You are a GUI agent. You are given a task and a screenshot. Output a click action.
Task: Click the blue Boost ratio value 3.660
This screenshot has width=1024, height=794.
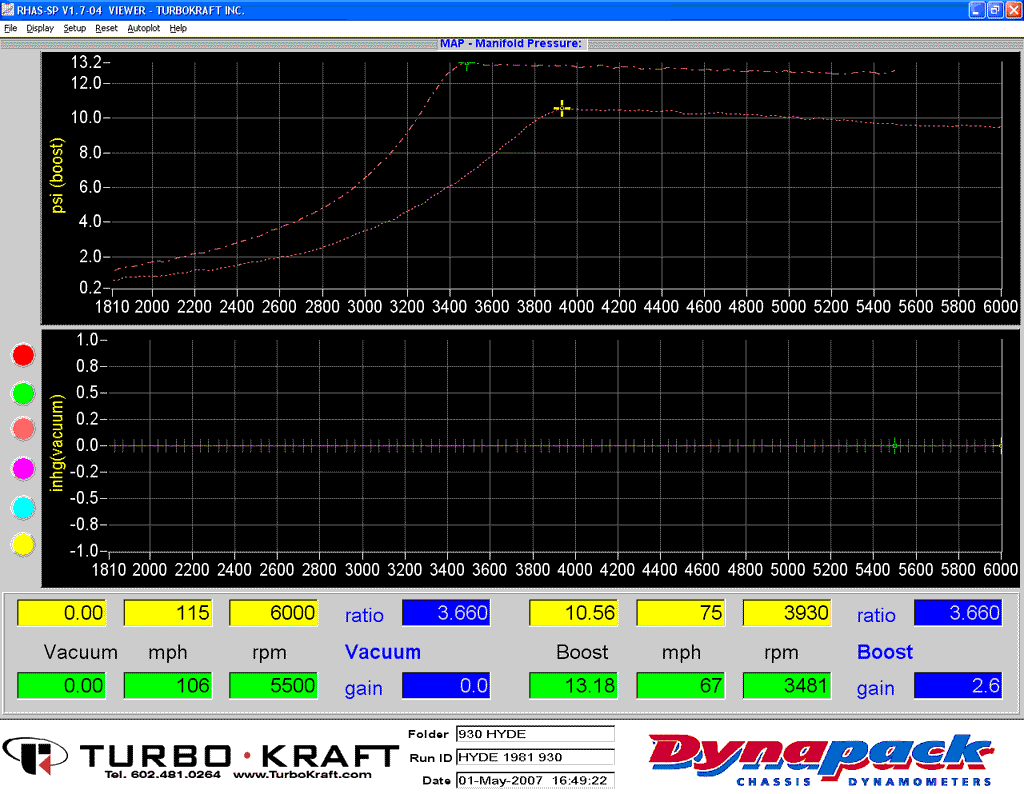[x=957, y=615]
